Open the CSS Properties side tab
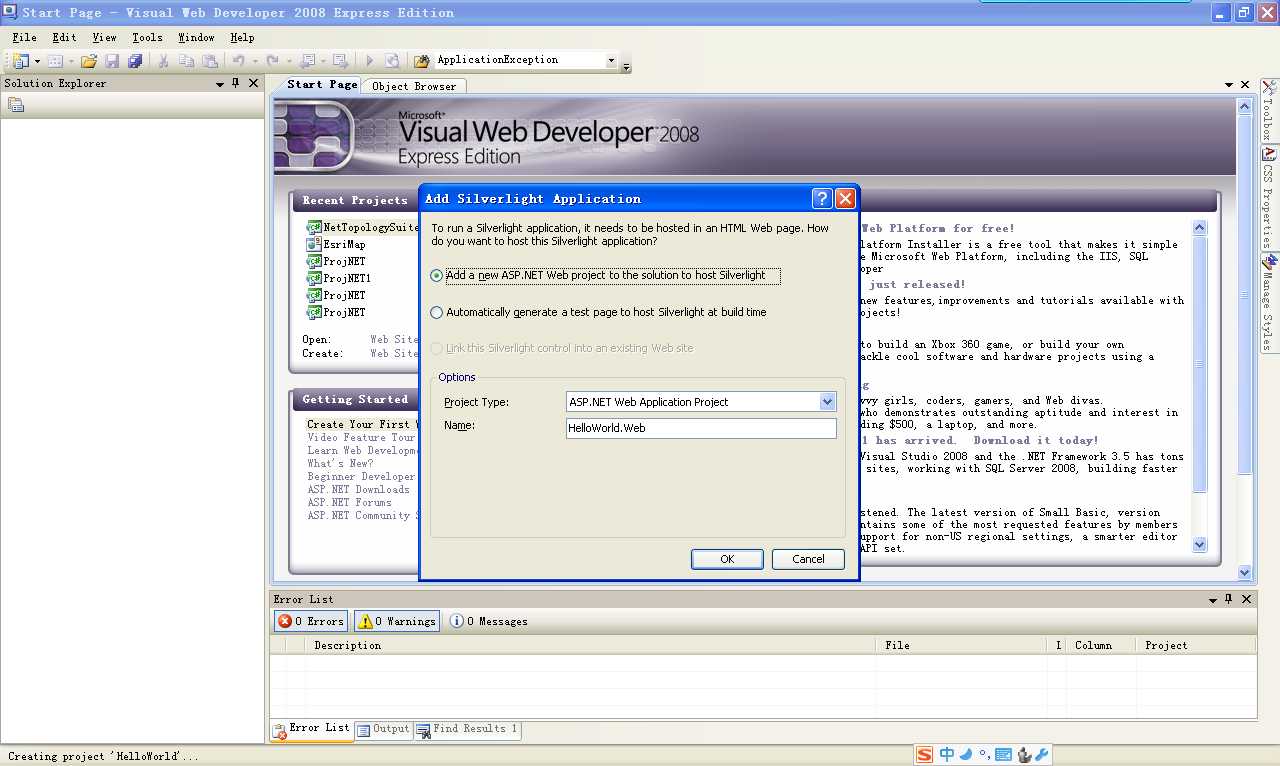The height and width of the screenshot is (766, 1280). [1269, 198]
